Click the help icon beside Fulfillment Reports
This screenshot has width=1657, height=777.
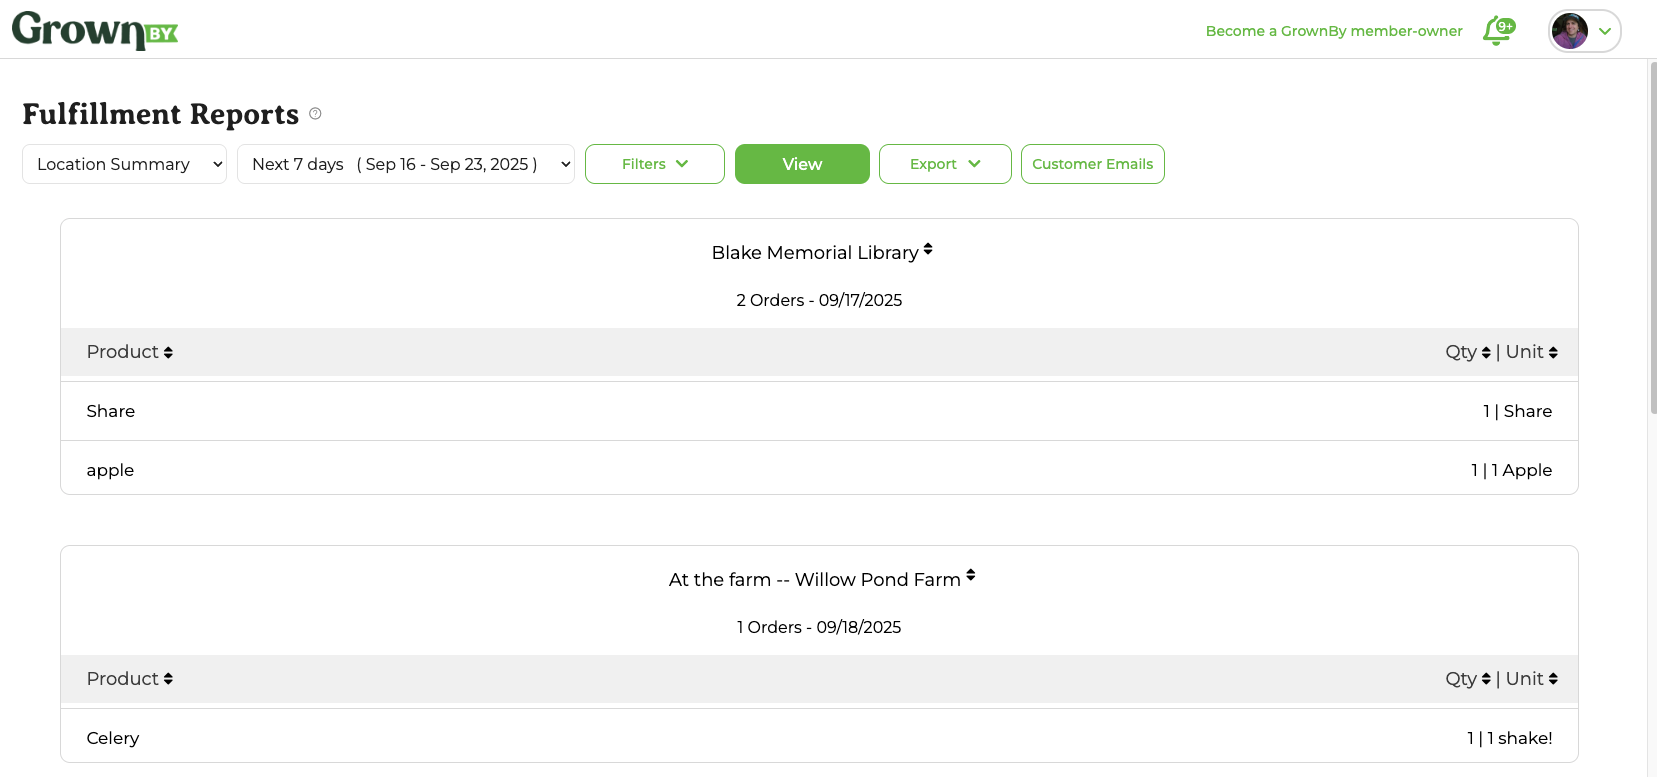pos(315,114)
